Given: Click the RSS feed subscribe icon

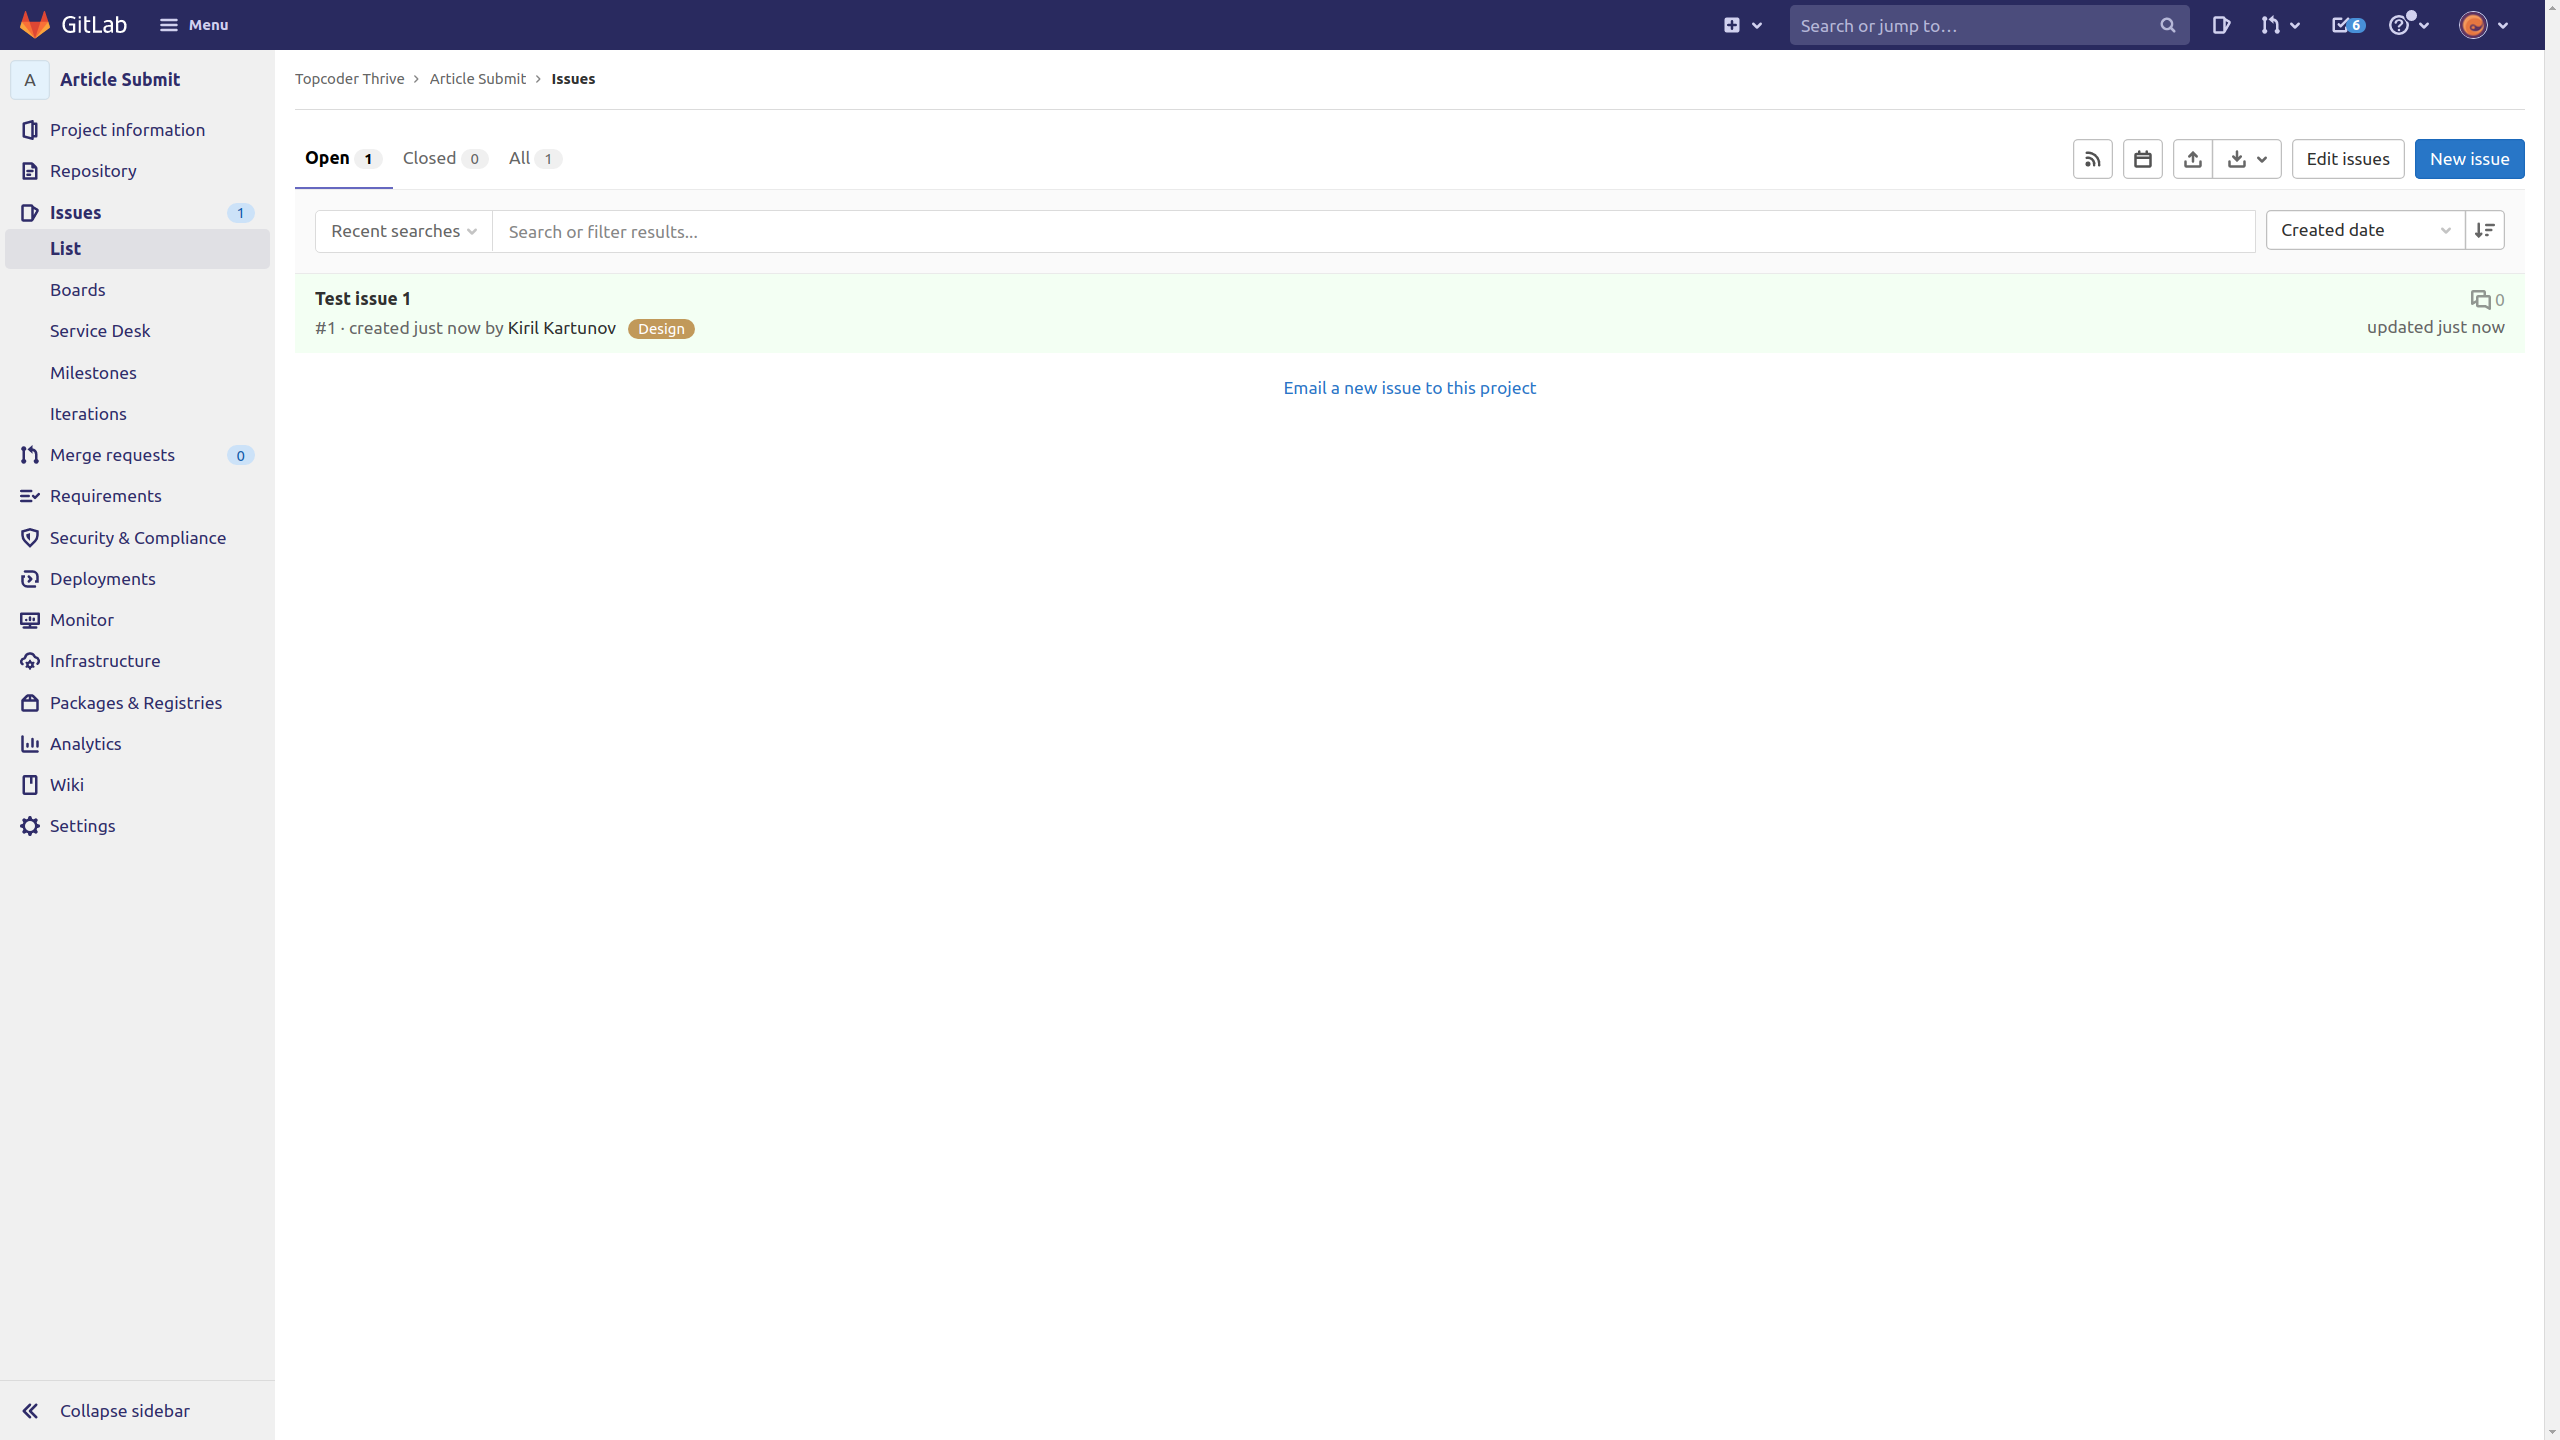Looking at the screenshot, I should point(2092,159).
